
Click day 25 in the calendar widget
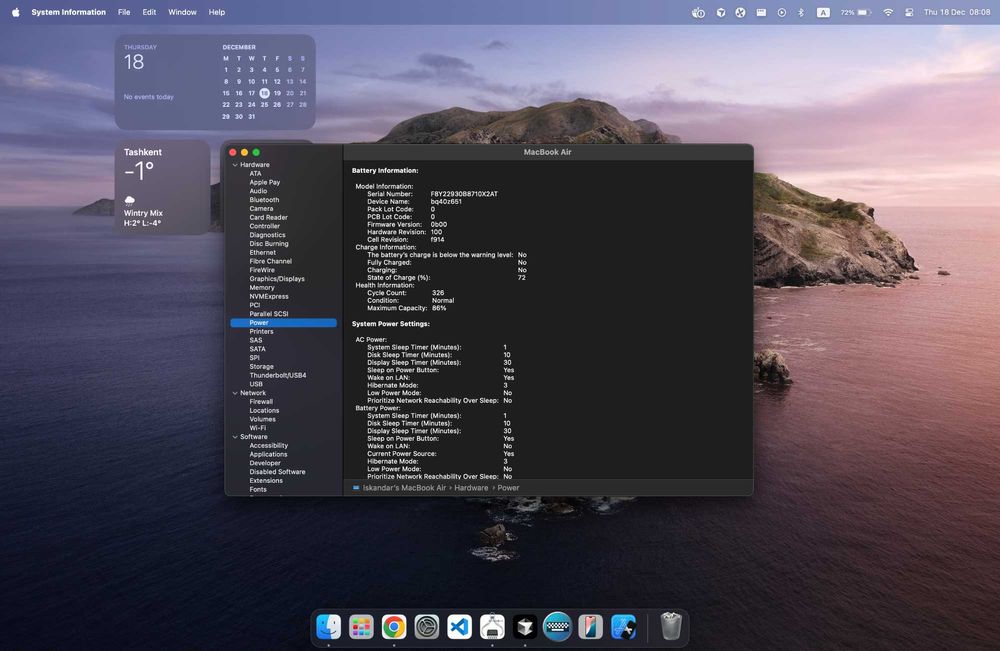click(264, 105)
